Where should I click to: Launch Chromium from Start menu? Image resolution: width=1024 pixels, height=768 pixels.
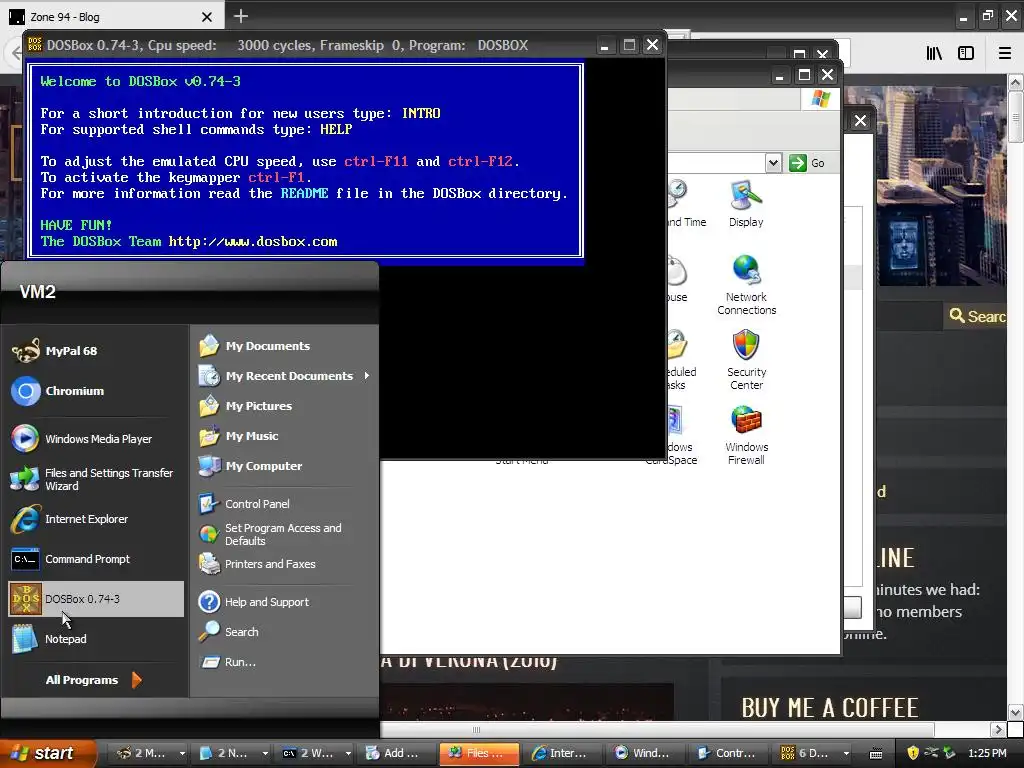95,391
